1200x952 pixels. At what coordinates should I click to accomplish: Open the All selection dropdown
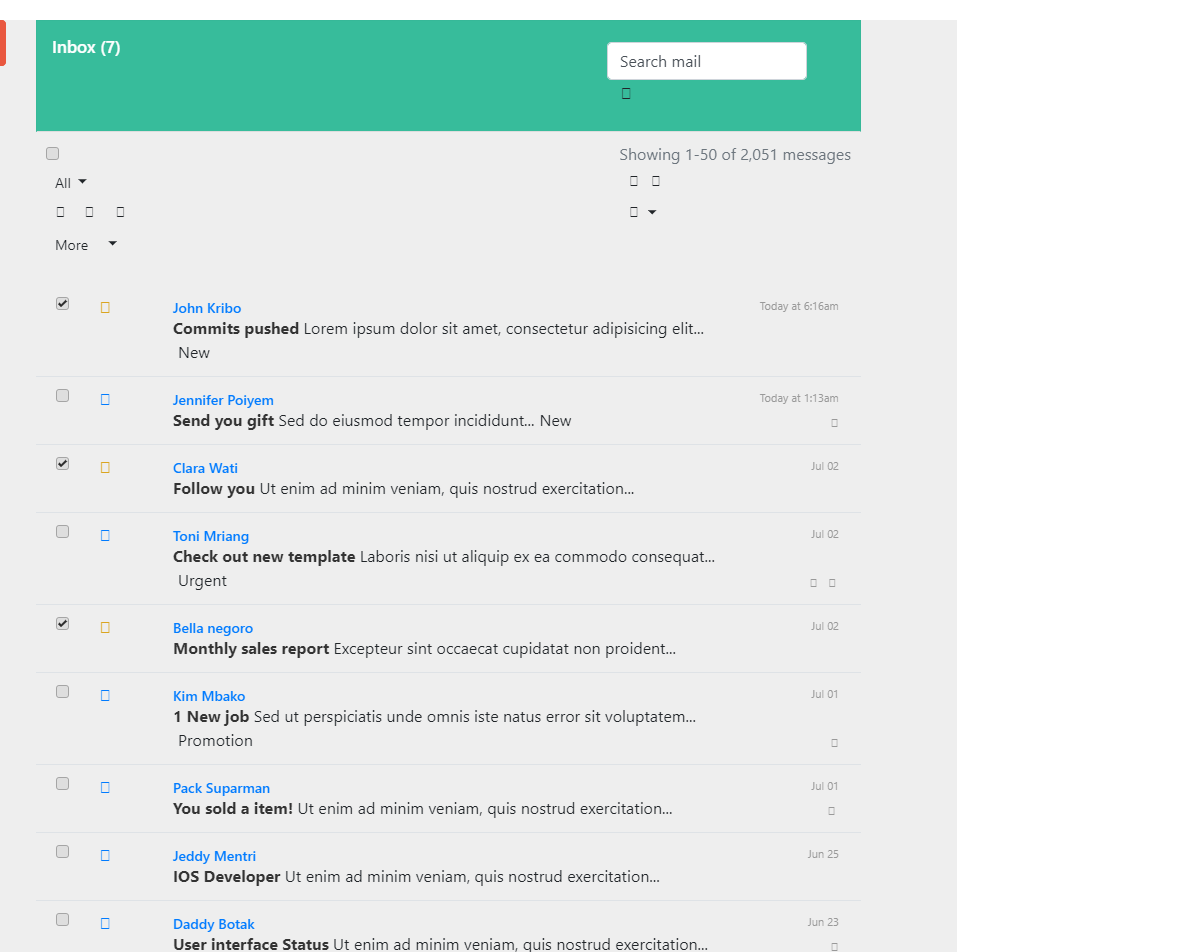point(70,183)
